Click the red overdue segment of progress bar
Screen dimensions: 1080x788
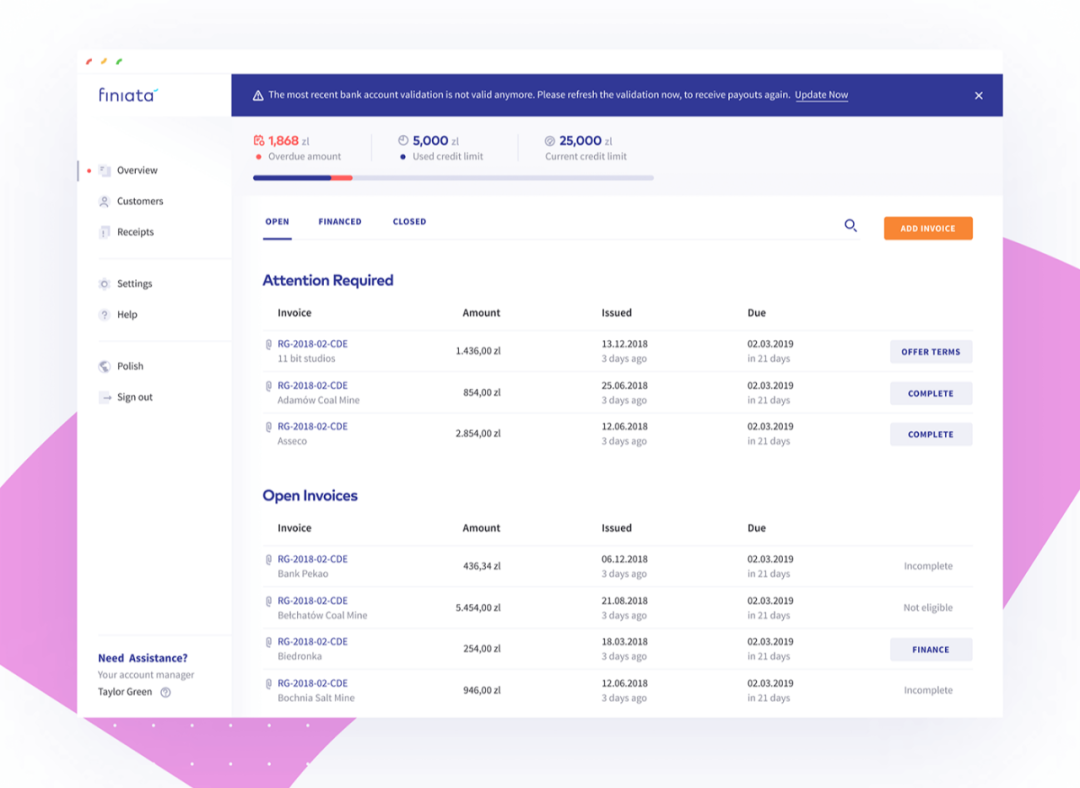(x=342, y=178)
